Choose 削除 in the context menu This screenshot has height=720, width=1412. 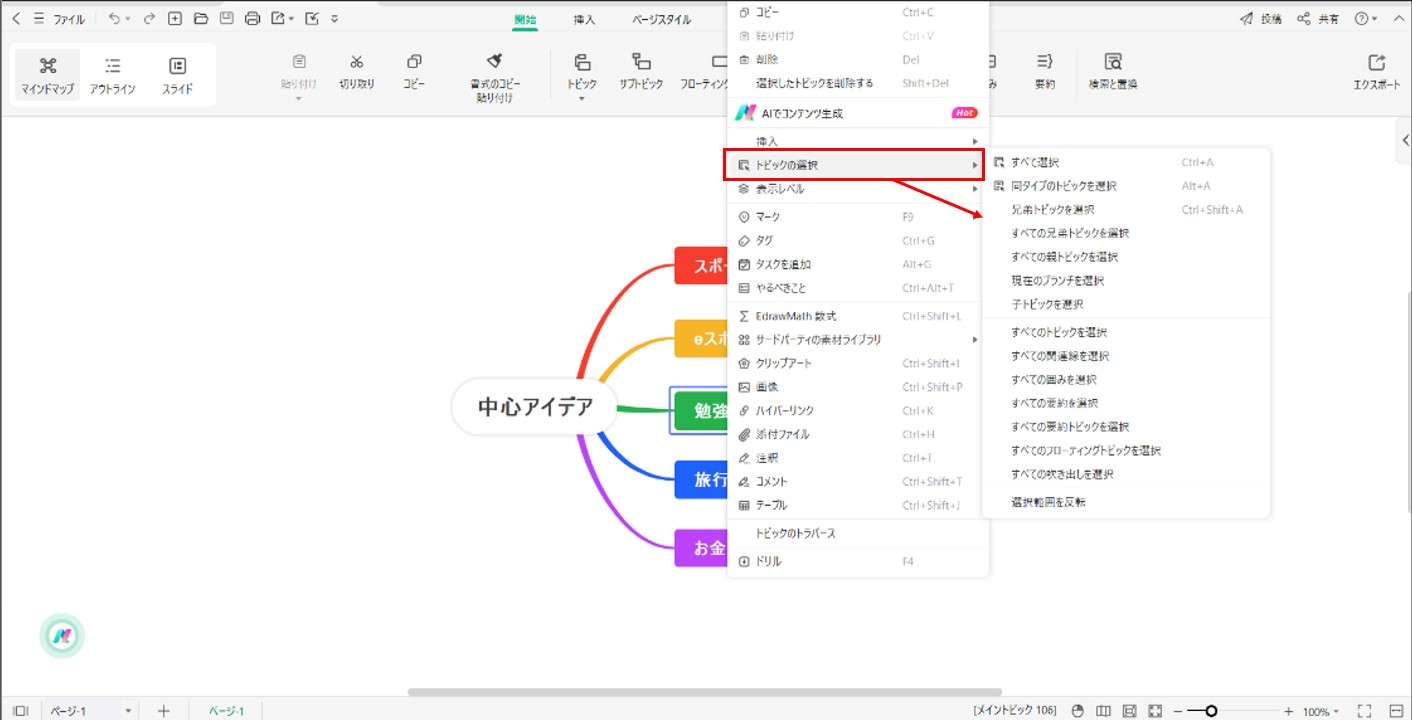tap(858, 60)
